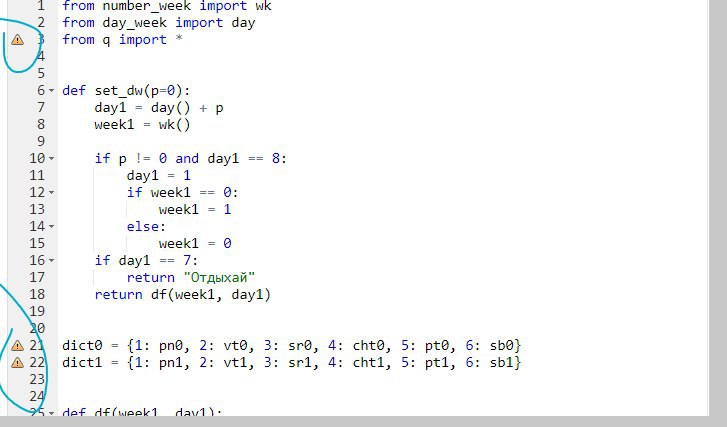Click the 'week1 == 0' condition
727x427 pixels.
[x=191, y=192]
